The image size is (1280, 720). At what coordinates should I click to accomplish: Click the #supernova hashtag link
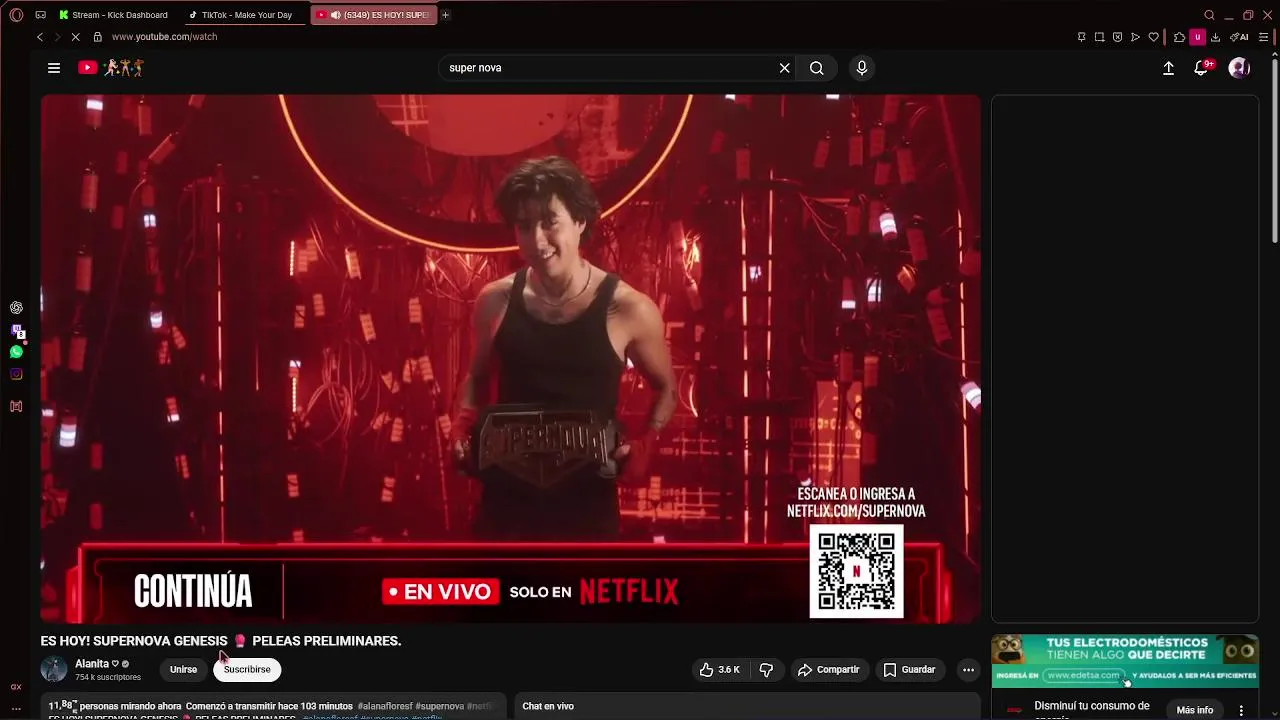(x=440, y=706)
